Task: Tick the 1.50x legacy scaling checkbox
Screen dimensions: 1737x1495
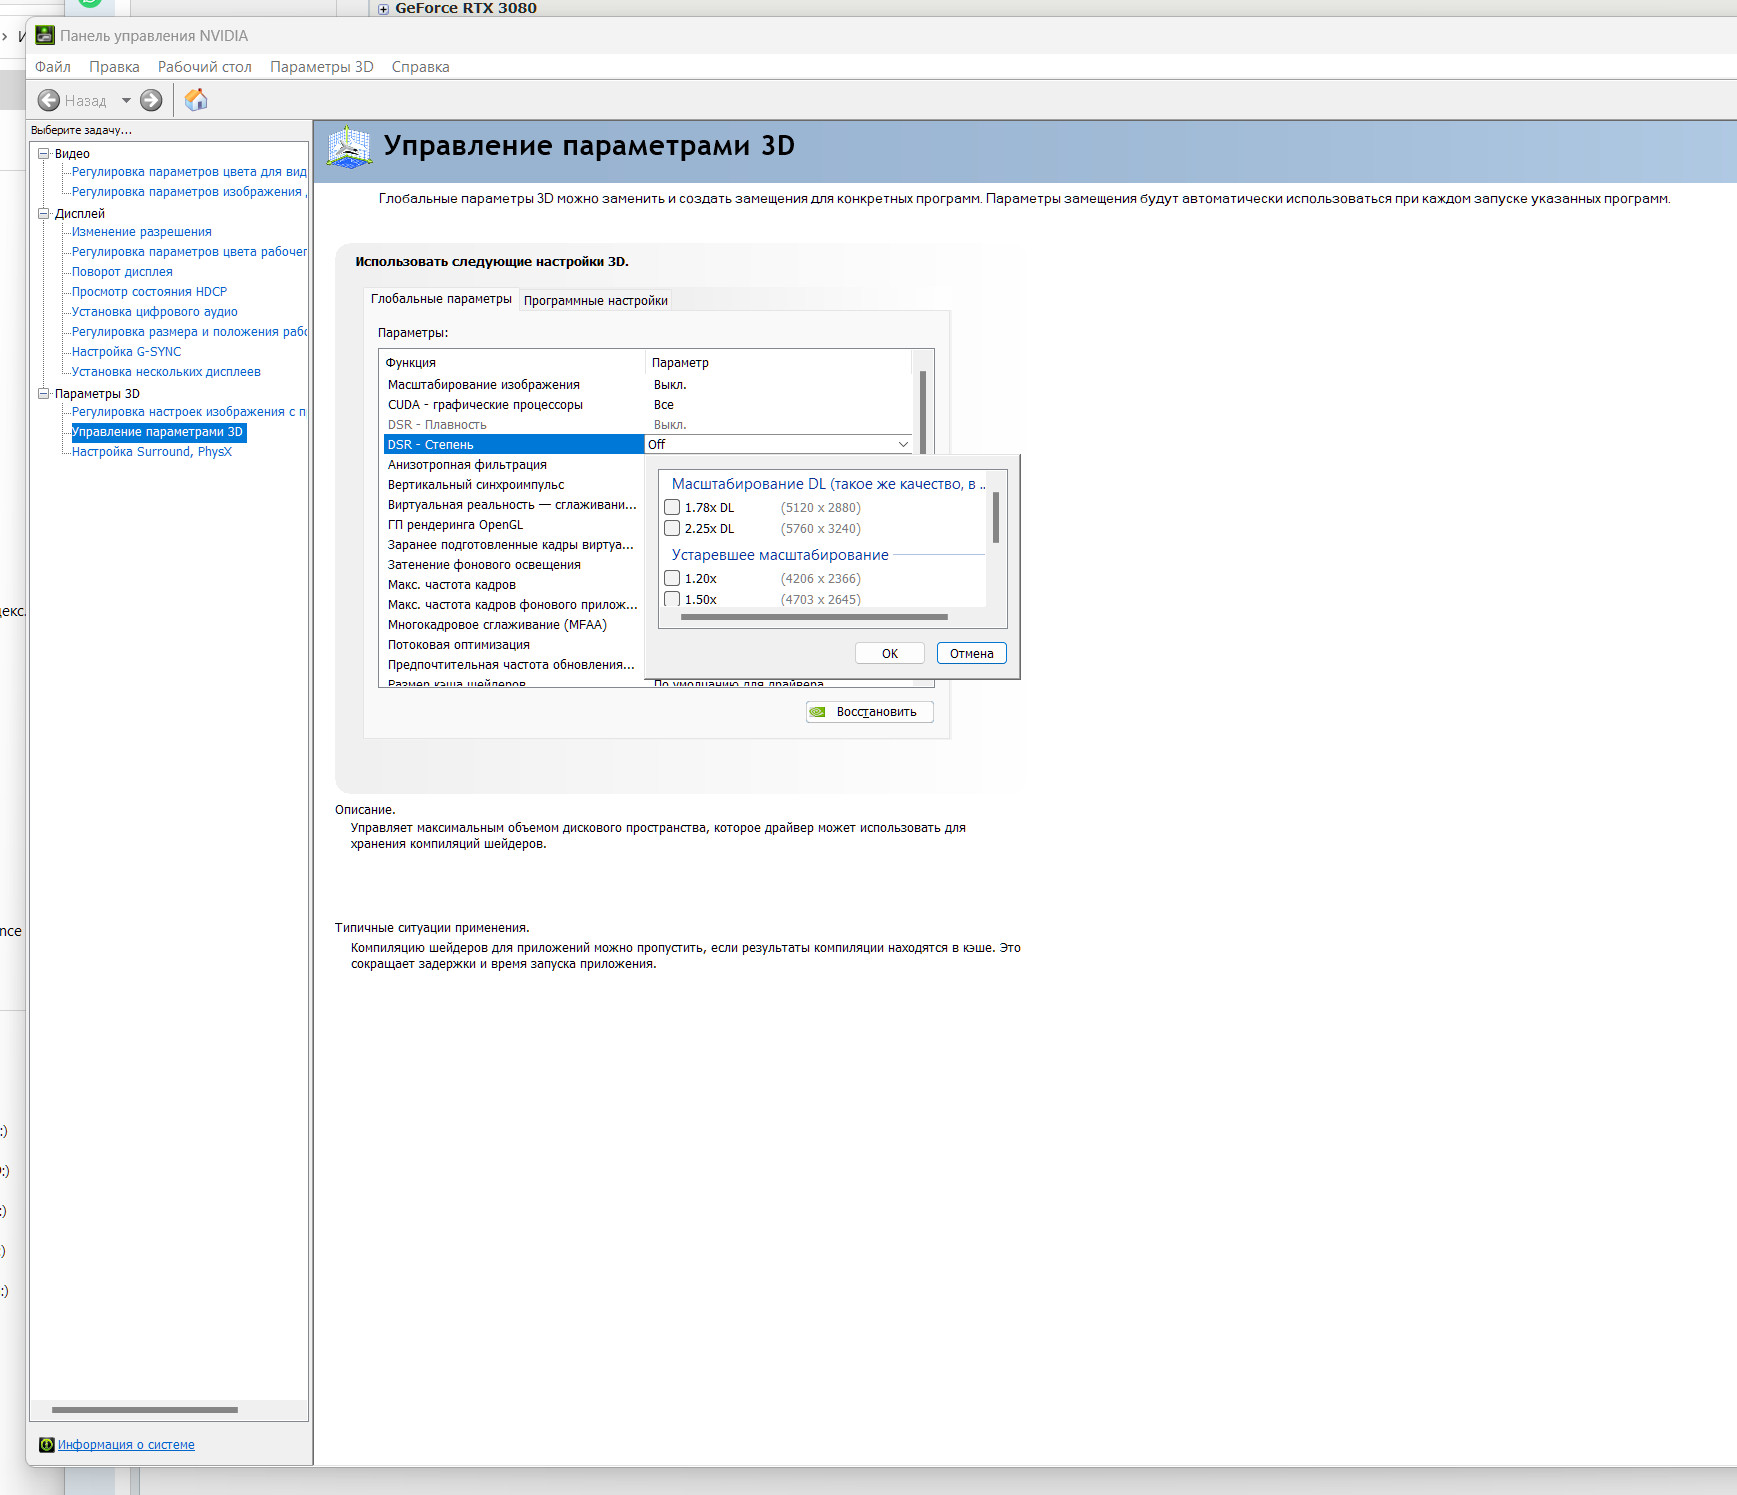Action: [x=672, y=599]
